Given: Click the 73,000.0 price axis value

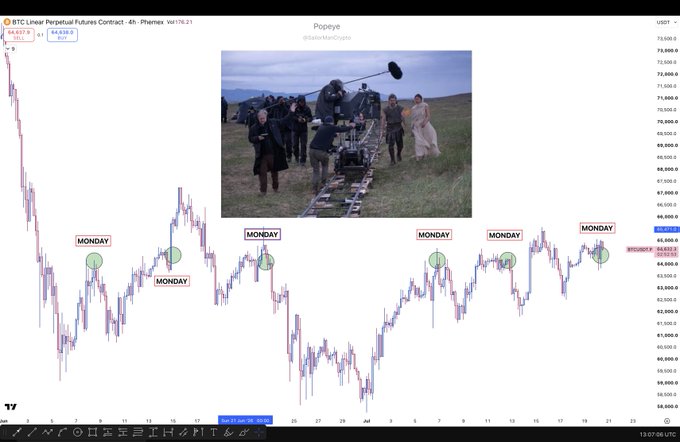Looking at the screenshot, I should coord(667,50).
